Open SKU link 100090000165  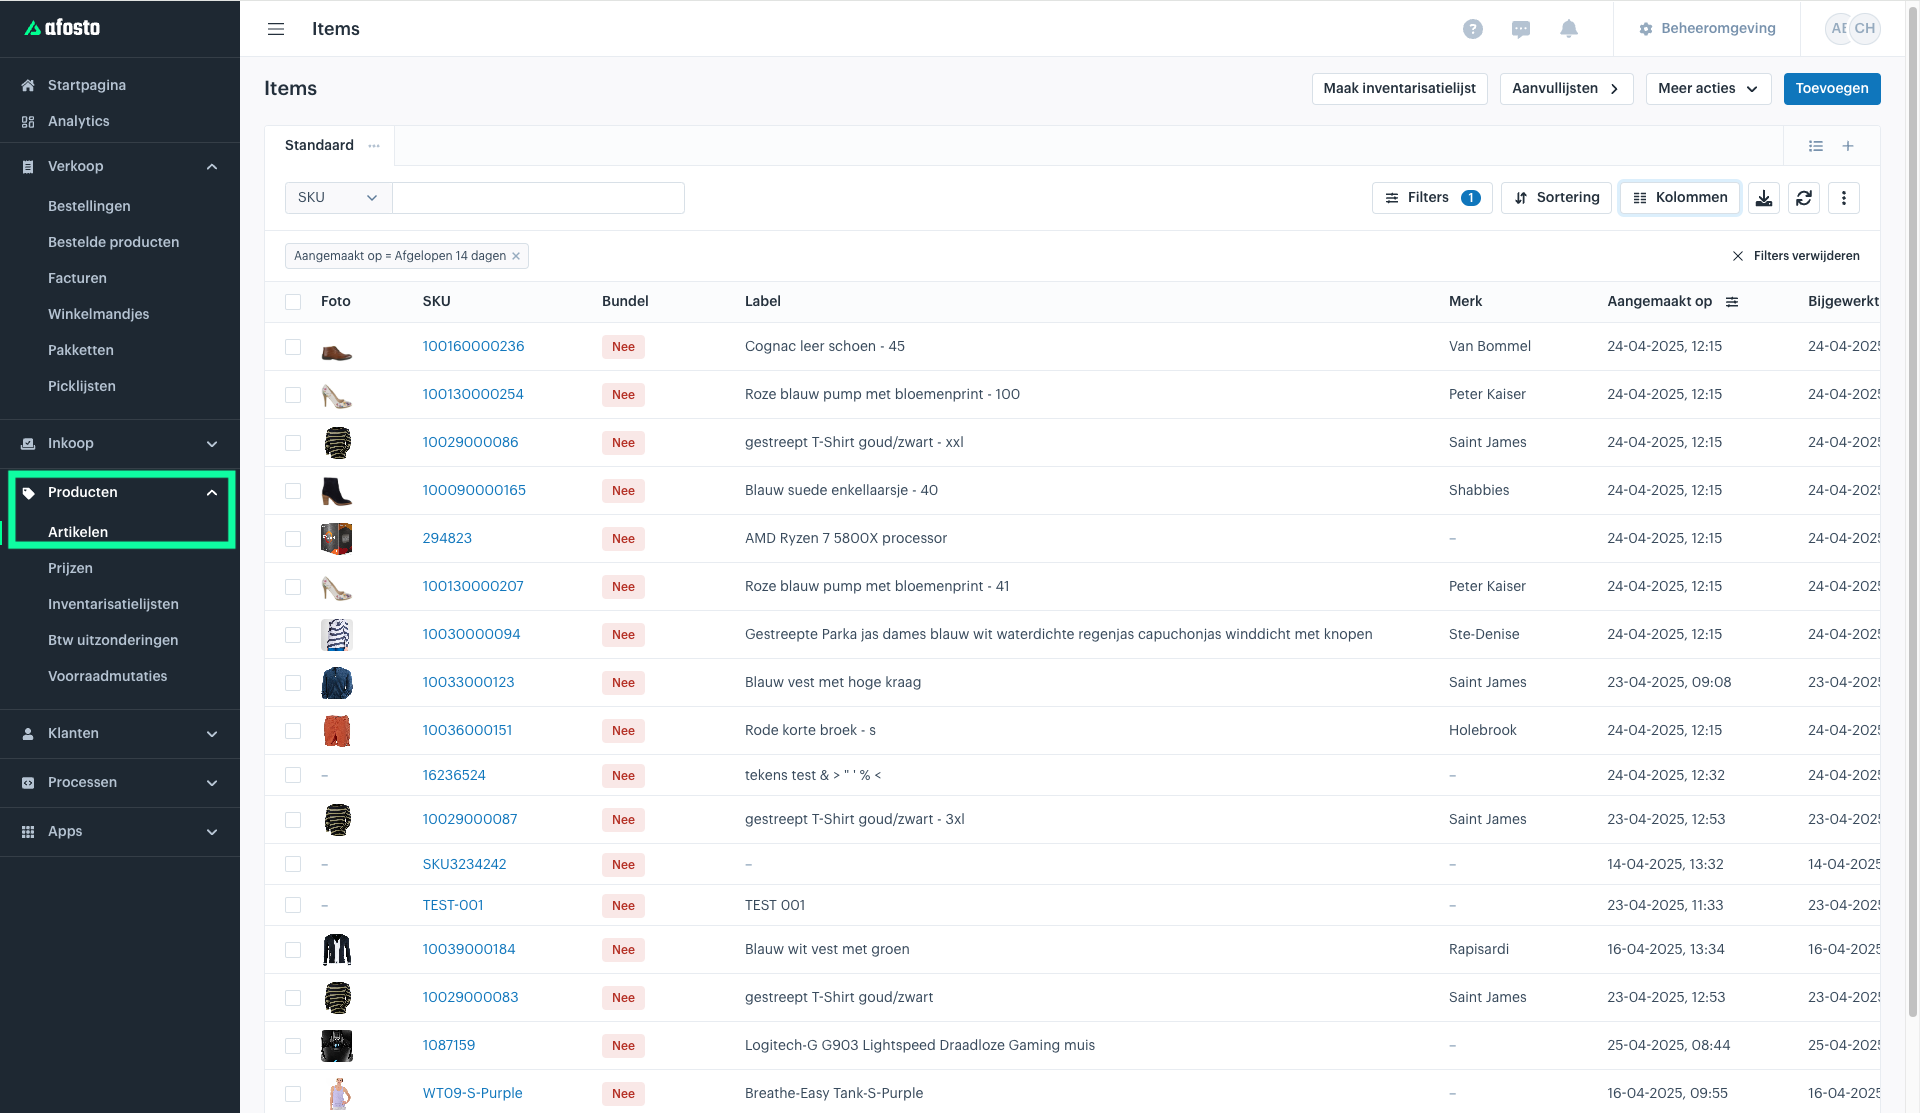[x=474, y=490]
